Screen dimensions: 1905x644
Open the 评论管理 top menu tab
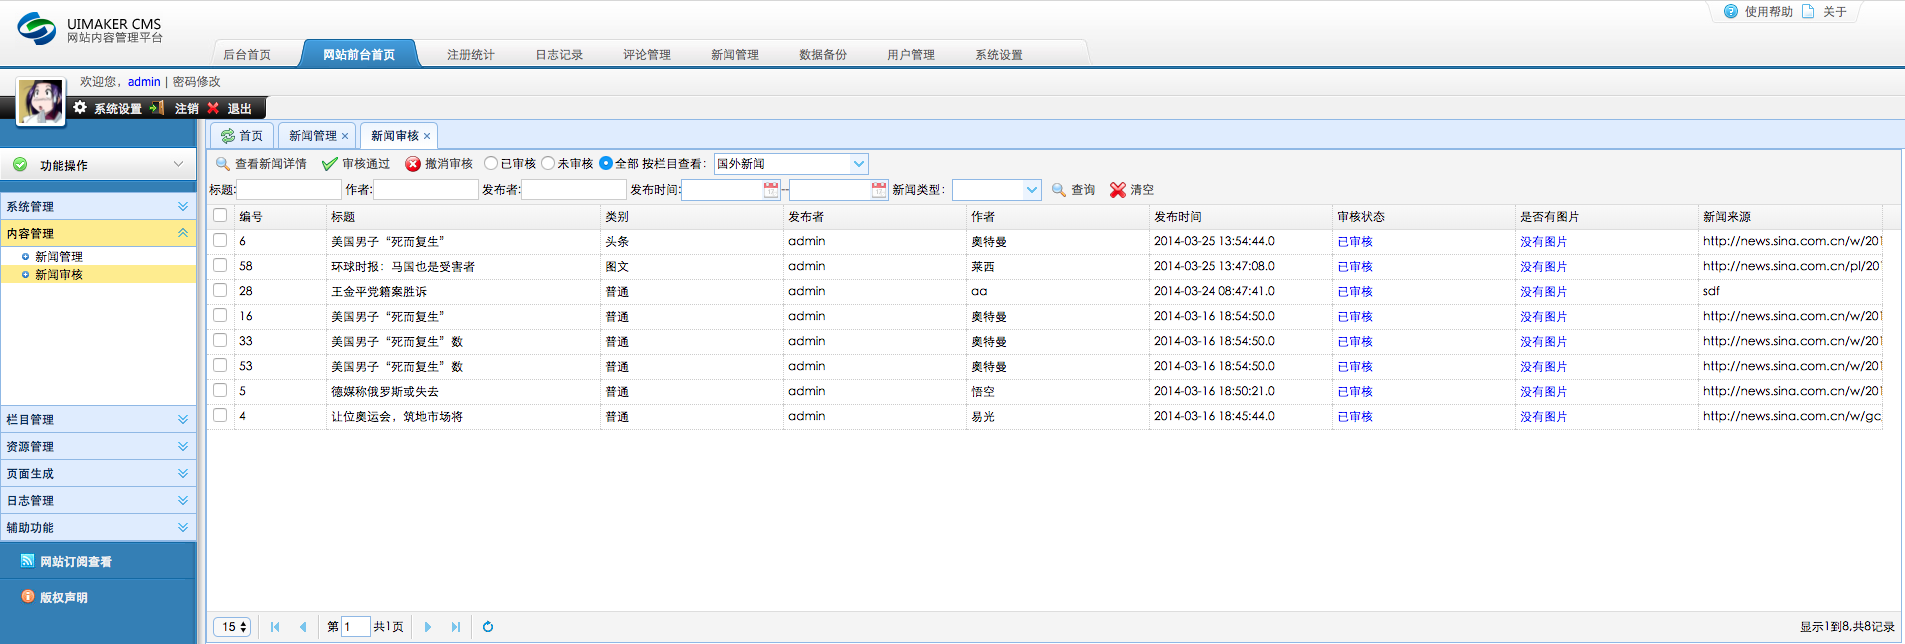point(647,55)
